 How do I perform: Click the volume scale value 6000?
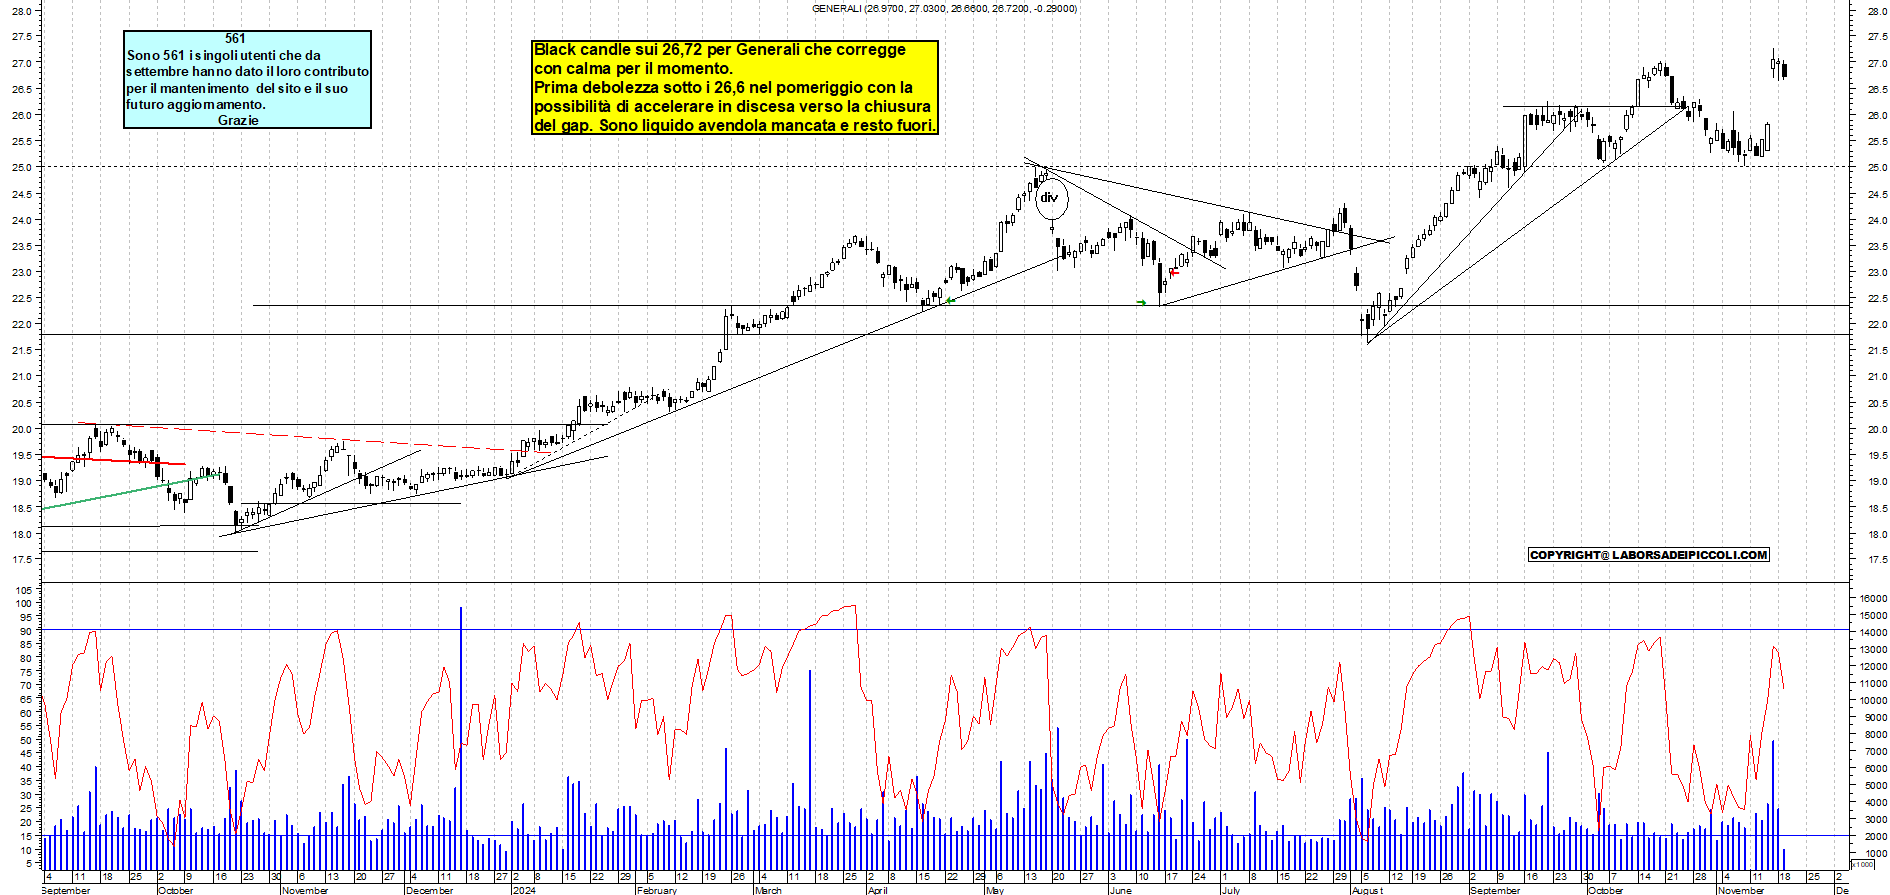pyautogui.click(x=1875, y=769)
